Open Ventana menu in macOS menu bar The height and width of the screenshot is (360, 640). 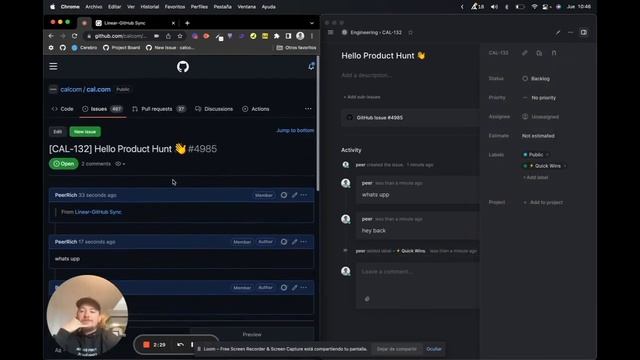click(247, 7)
